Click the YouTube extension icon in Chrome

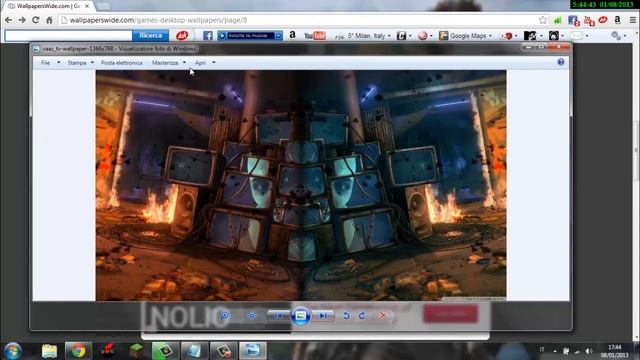pos(589,20)
